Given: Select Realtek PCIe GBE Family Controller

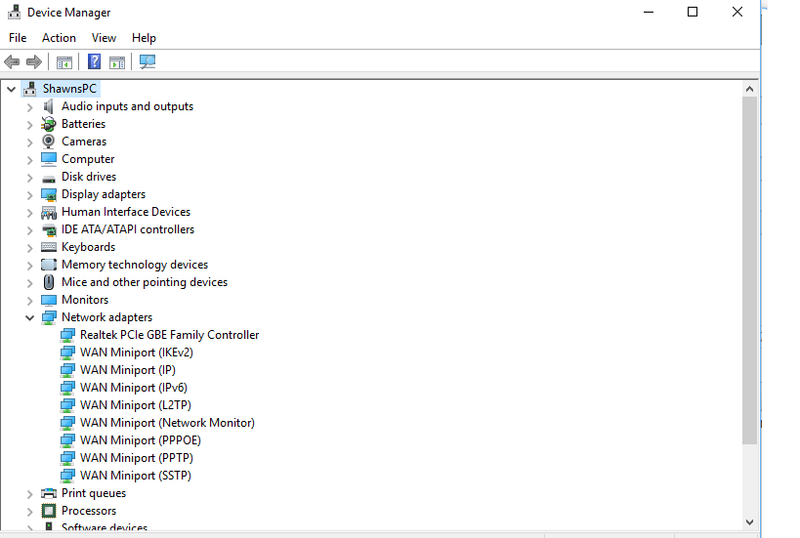Looking at the screenshot, I should [169, 335].
